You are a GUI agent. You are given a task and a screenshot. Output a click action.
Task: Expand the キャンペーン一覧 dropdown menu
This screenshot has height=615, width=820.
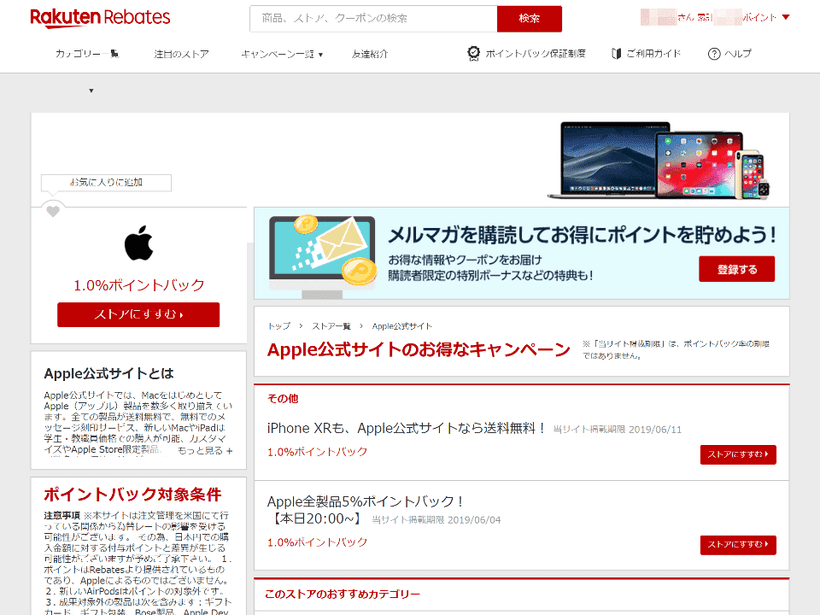click(x=278, y=53)
